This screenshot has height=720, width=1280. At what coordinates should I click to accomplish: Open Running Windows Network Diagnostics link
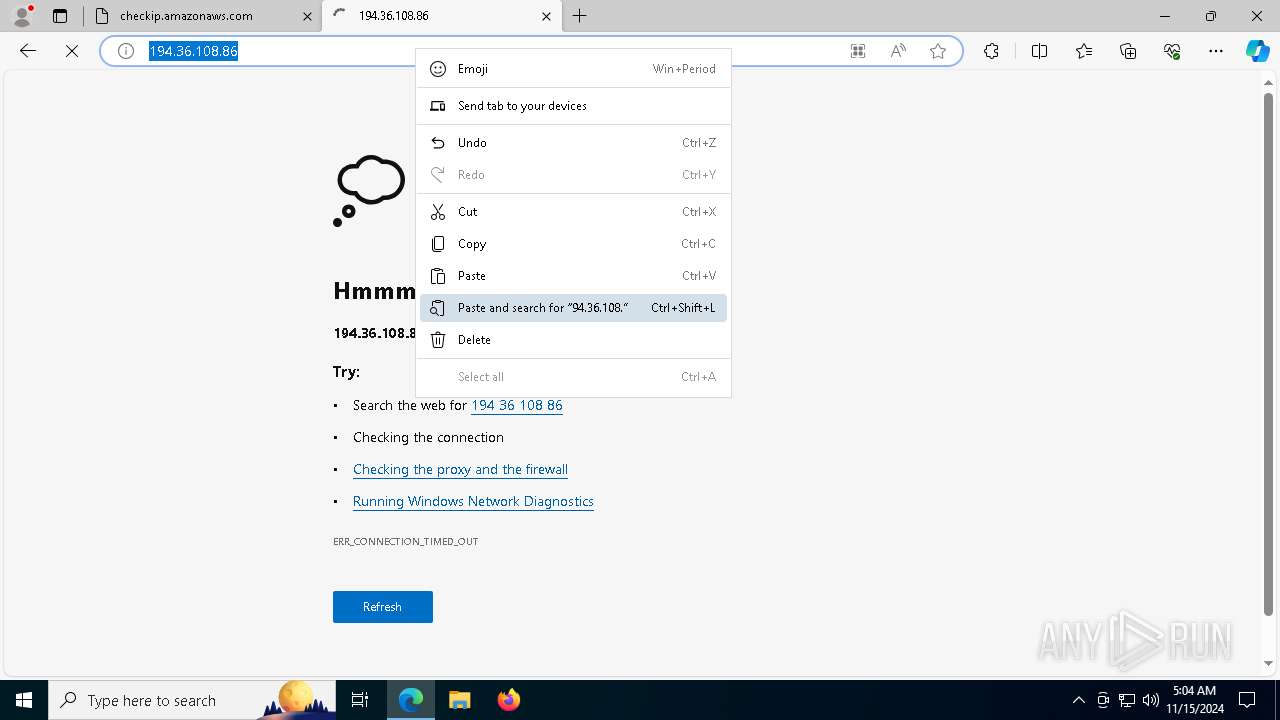tap(473, 501)
